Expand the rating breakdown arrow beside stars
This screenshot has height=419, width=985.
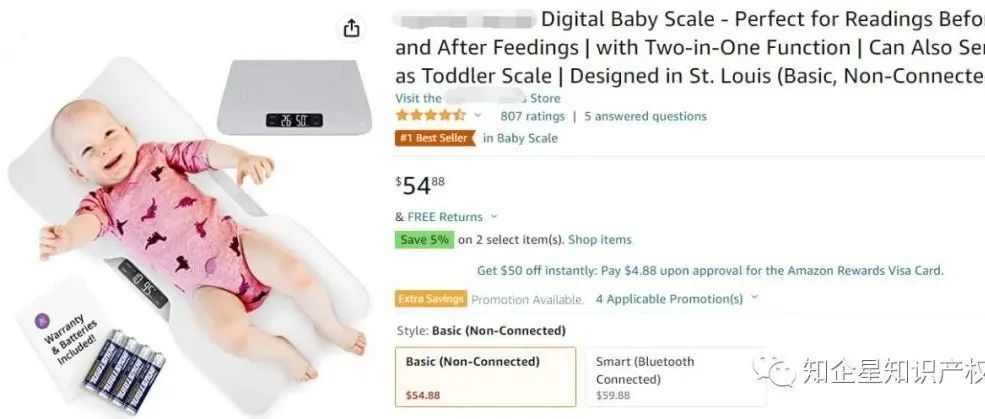(478, 116)
